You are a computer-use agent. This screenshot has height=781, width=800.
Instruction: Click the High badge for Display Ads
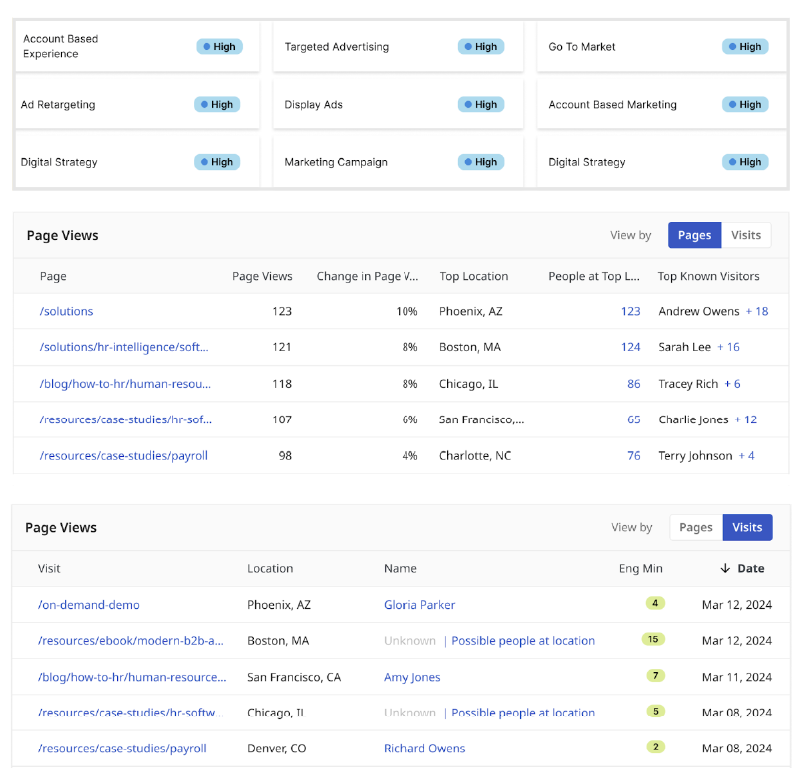(x=481, y=105)
